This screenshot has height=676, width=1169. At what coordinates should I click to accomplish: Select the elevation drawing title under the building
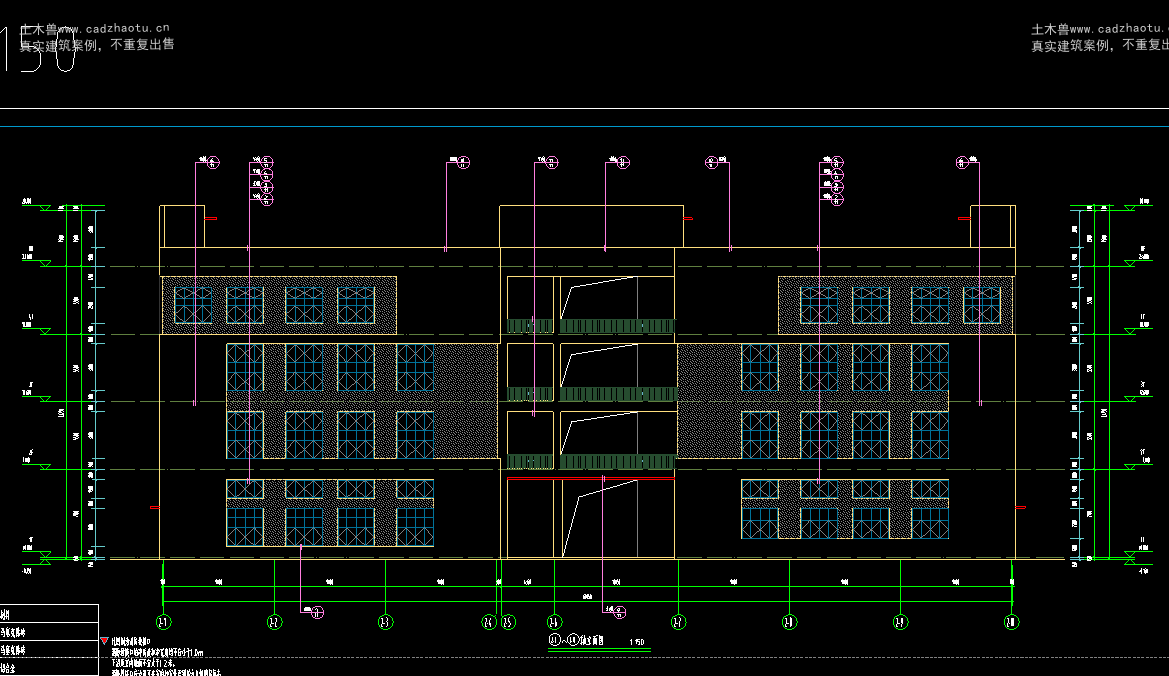click(x=576, y=640)
